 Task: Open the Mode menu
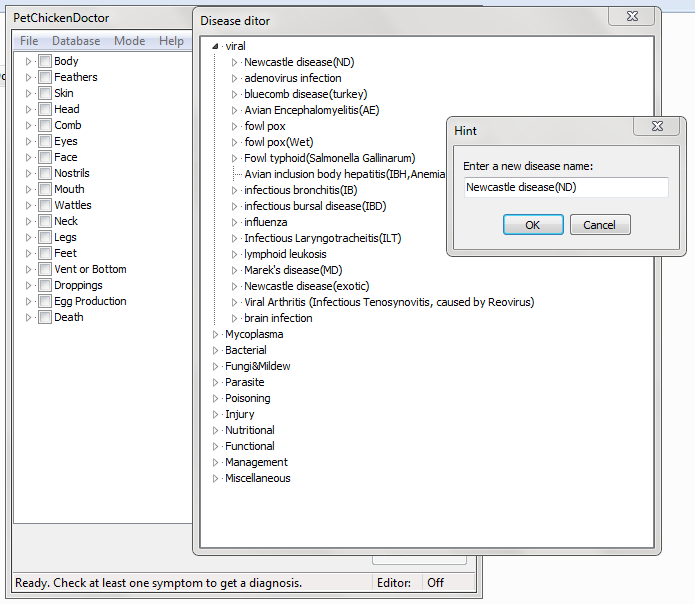129,41
